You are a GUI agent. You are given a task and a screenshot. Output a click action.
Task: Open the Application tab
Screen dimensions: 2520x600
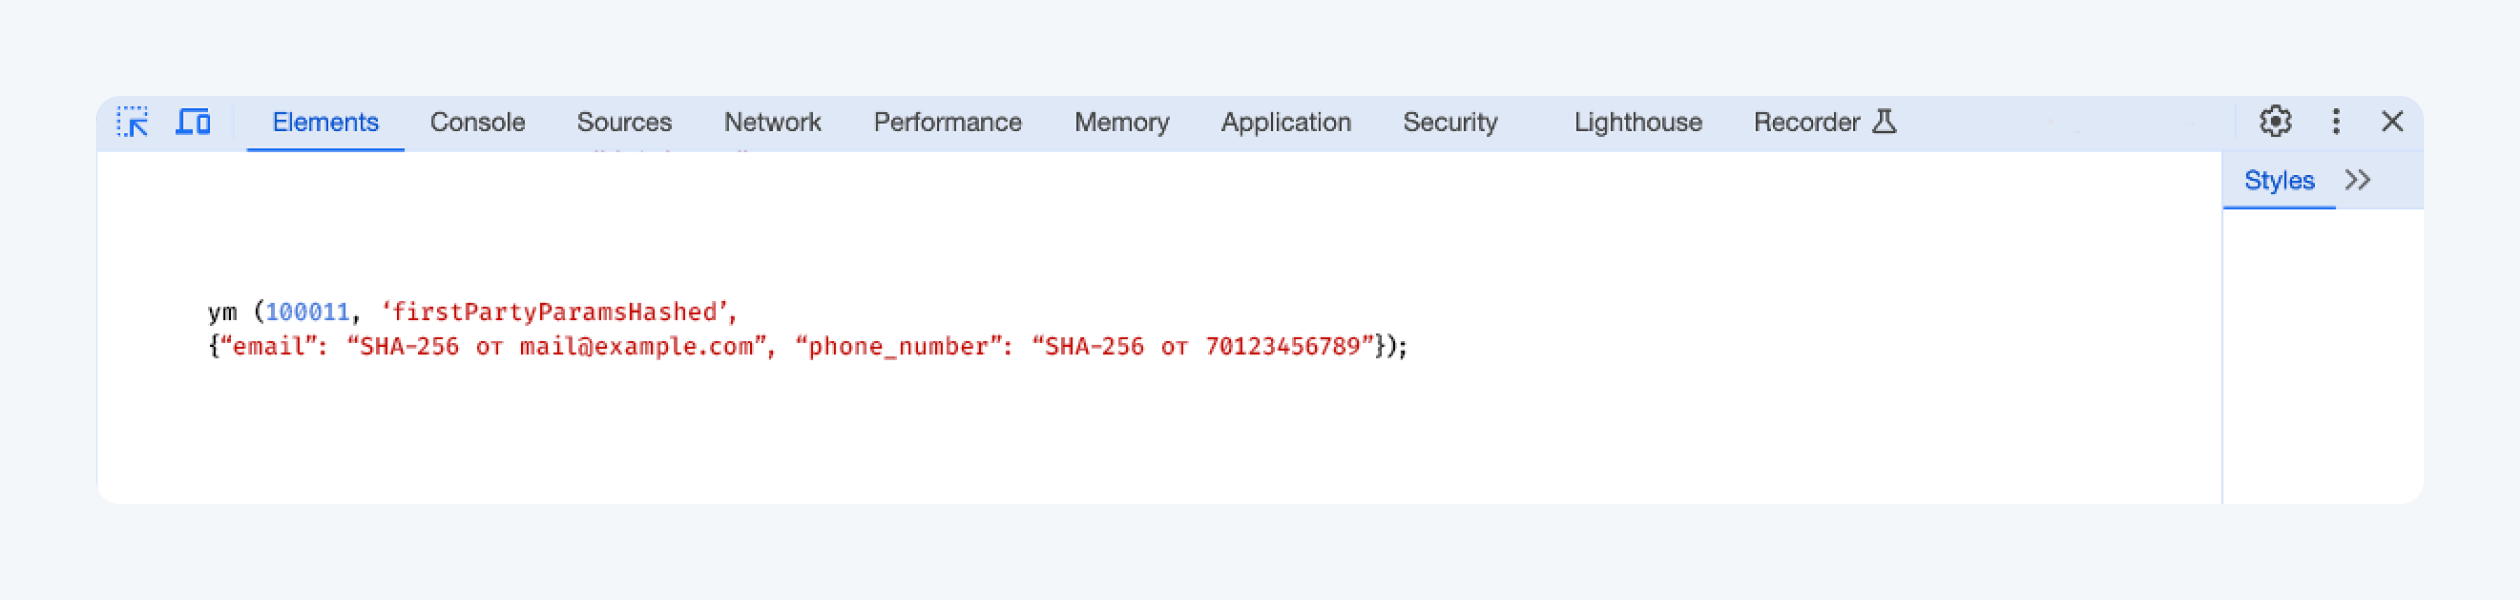click(1285, 122)
